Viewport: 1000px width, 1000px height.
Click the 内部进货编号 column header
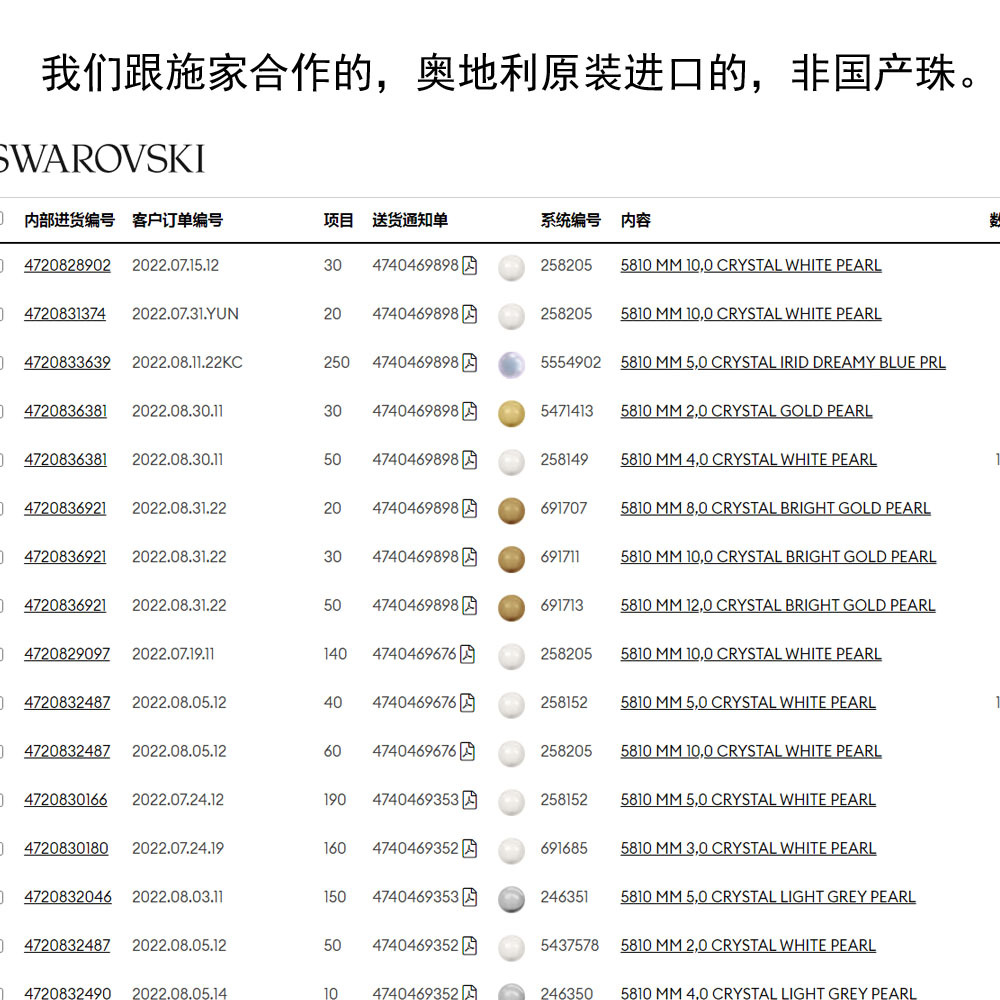[x=70, y=220]
